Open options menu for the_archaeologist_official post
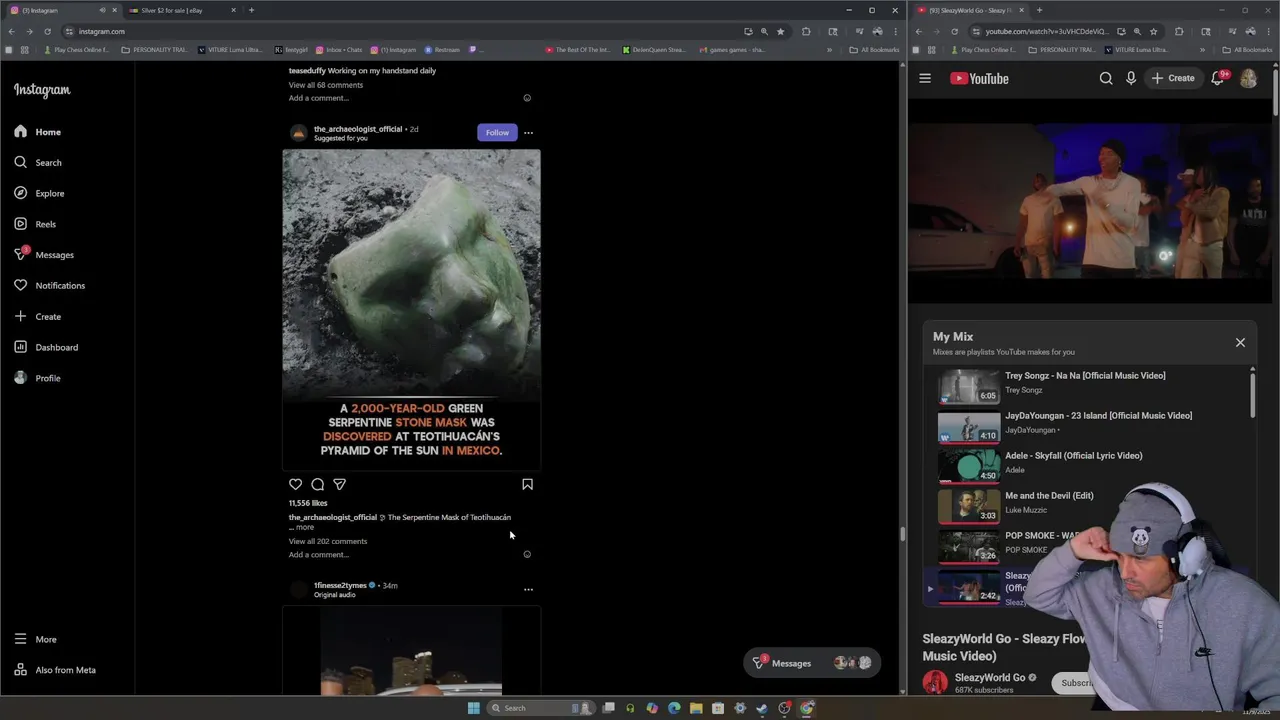The width and height of the screenshot is (1280, 720). coord(528,132)
